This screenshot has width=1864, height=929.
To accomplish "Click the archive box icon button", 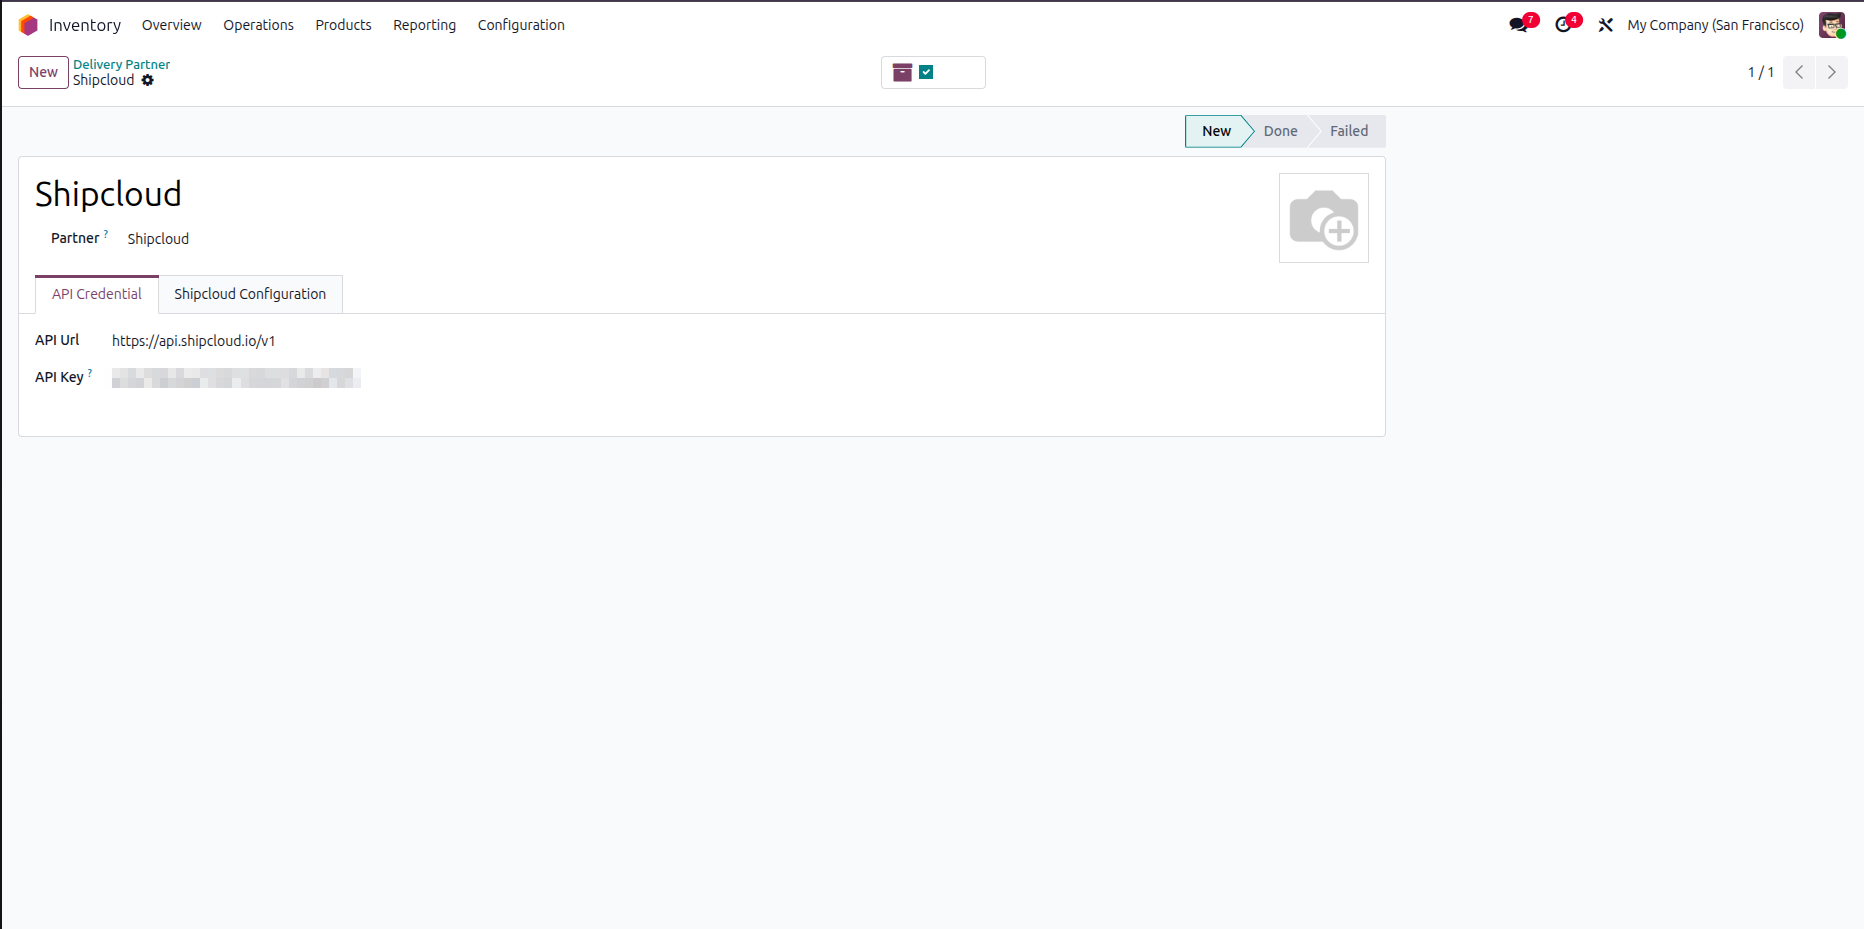I will 902,72.
